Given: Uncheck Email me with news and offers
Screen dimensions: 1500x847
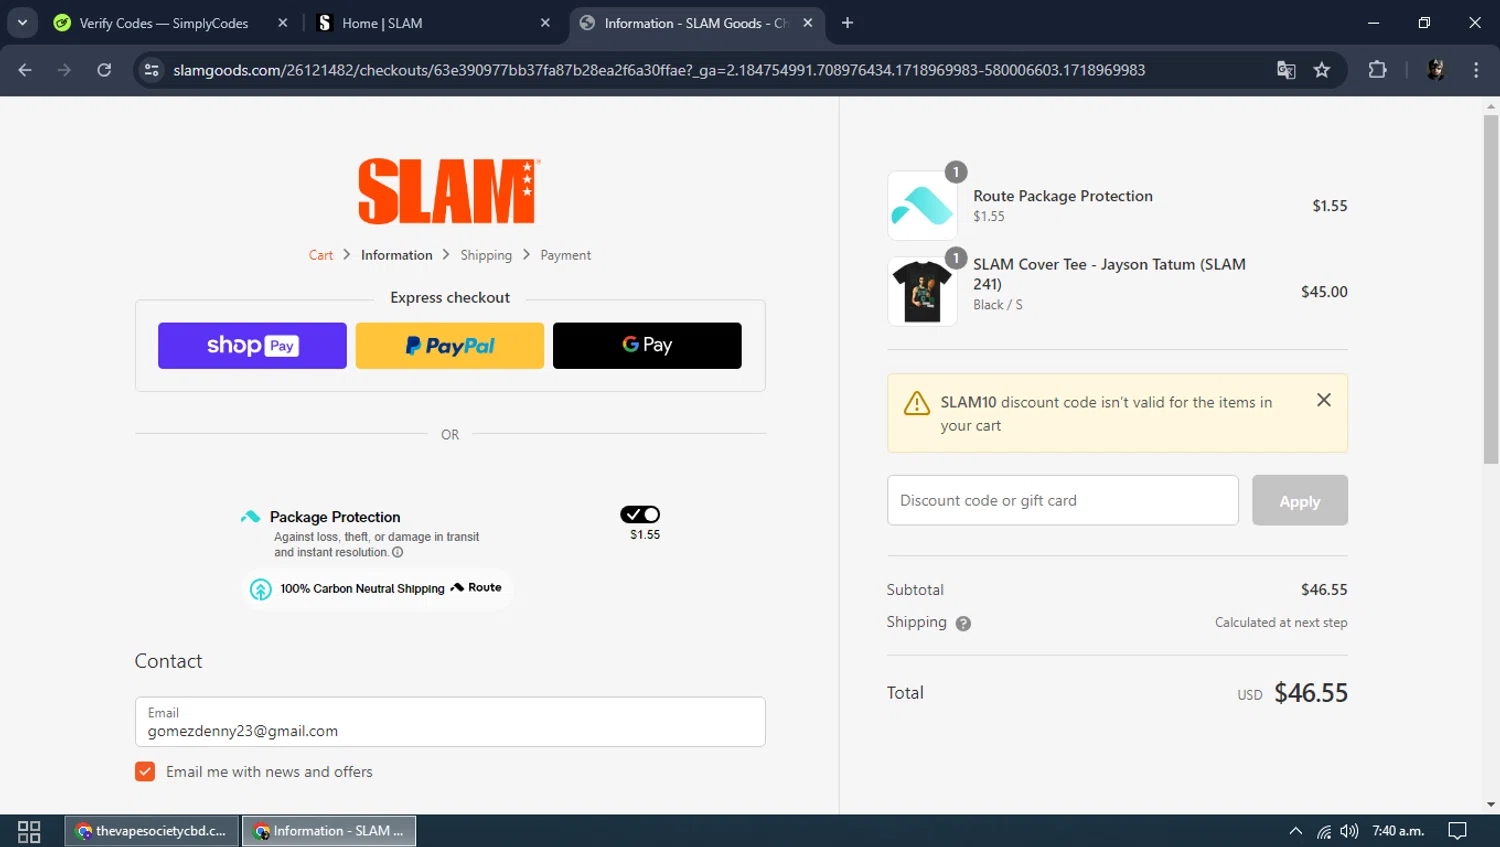Looking at the screenshot, I should 145,771.
